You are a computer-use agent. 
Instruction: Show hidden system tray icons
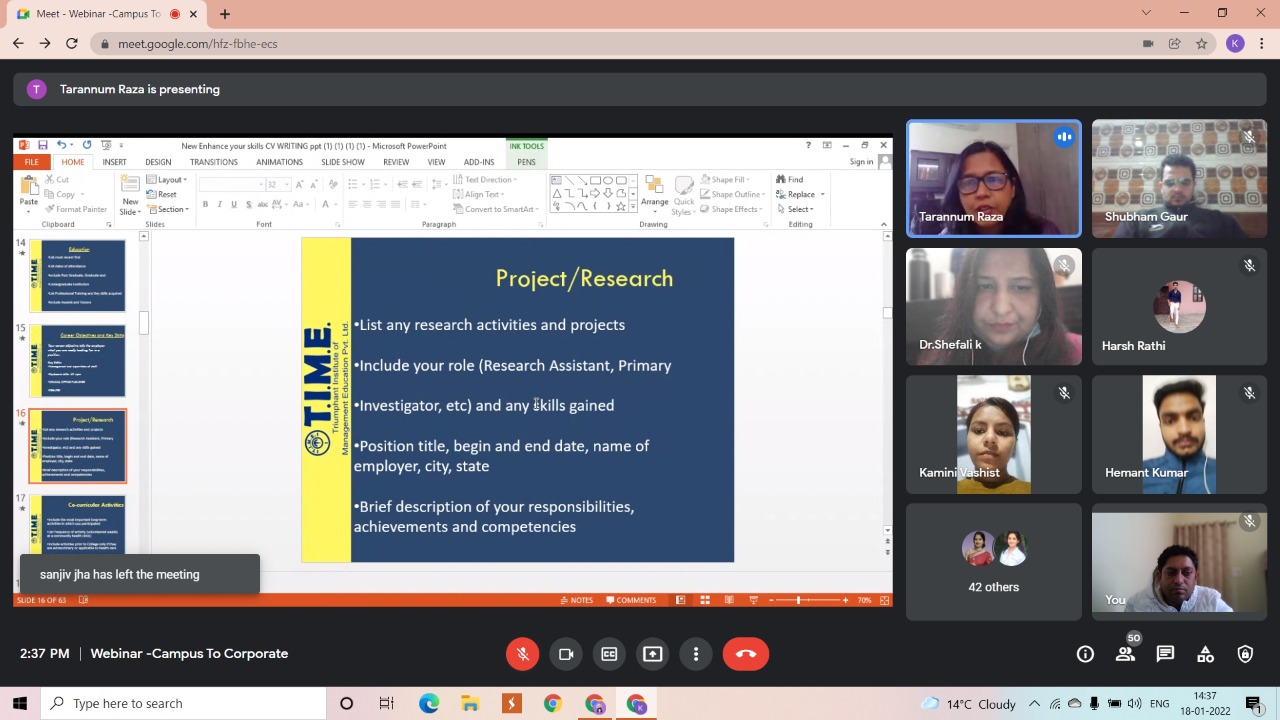1034,703
